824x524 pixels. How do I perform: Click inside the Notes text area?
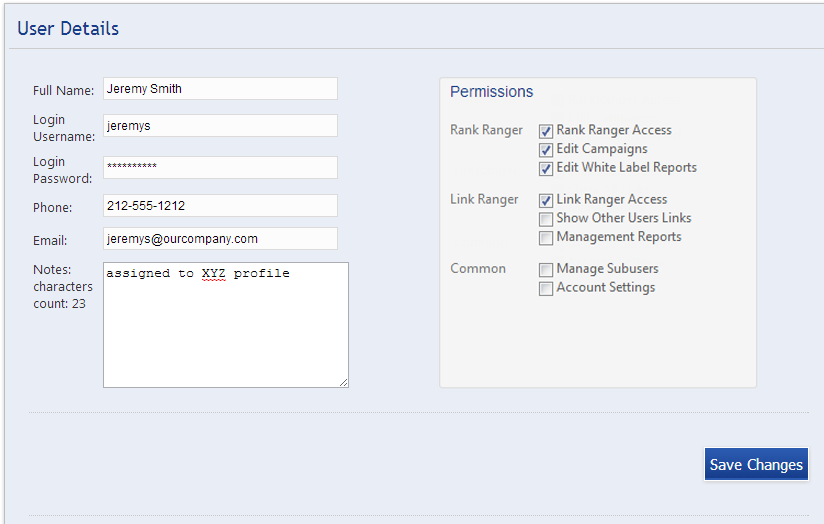click(225, 330)
